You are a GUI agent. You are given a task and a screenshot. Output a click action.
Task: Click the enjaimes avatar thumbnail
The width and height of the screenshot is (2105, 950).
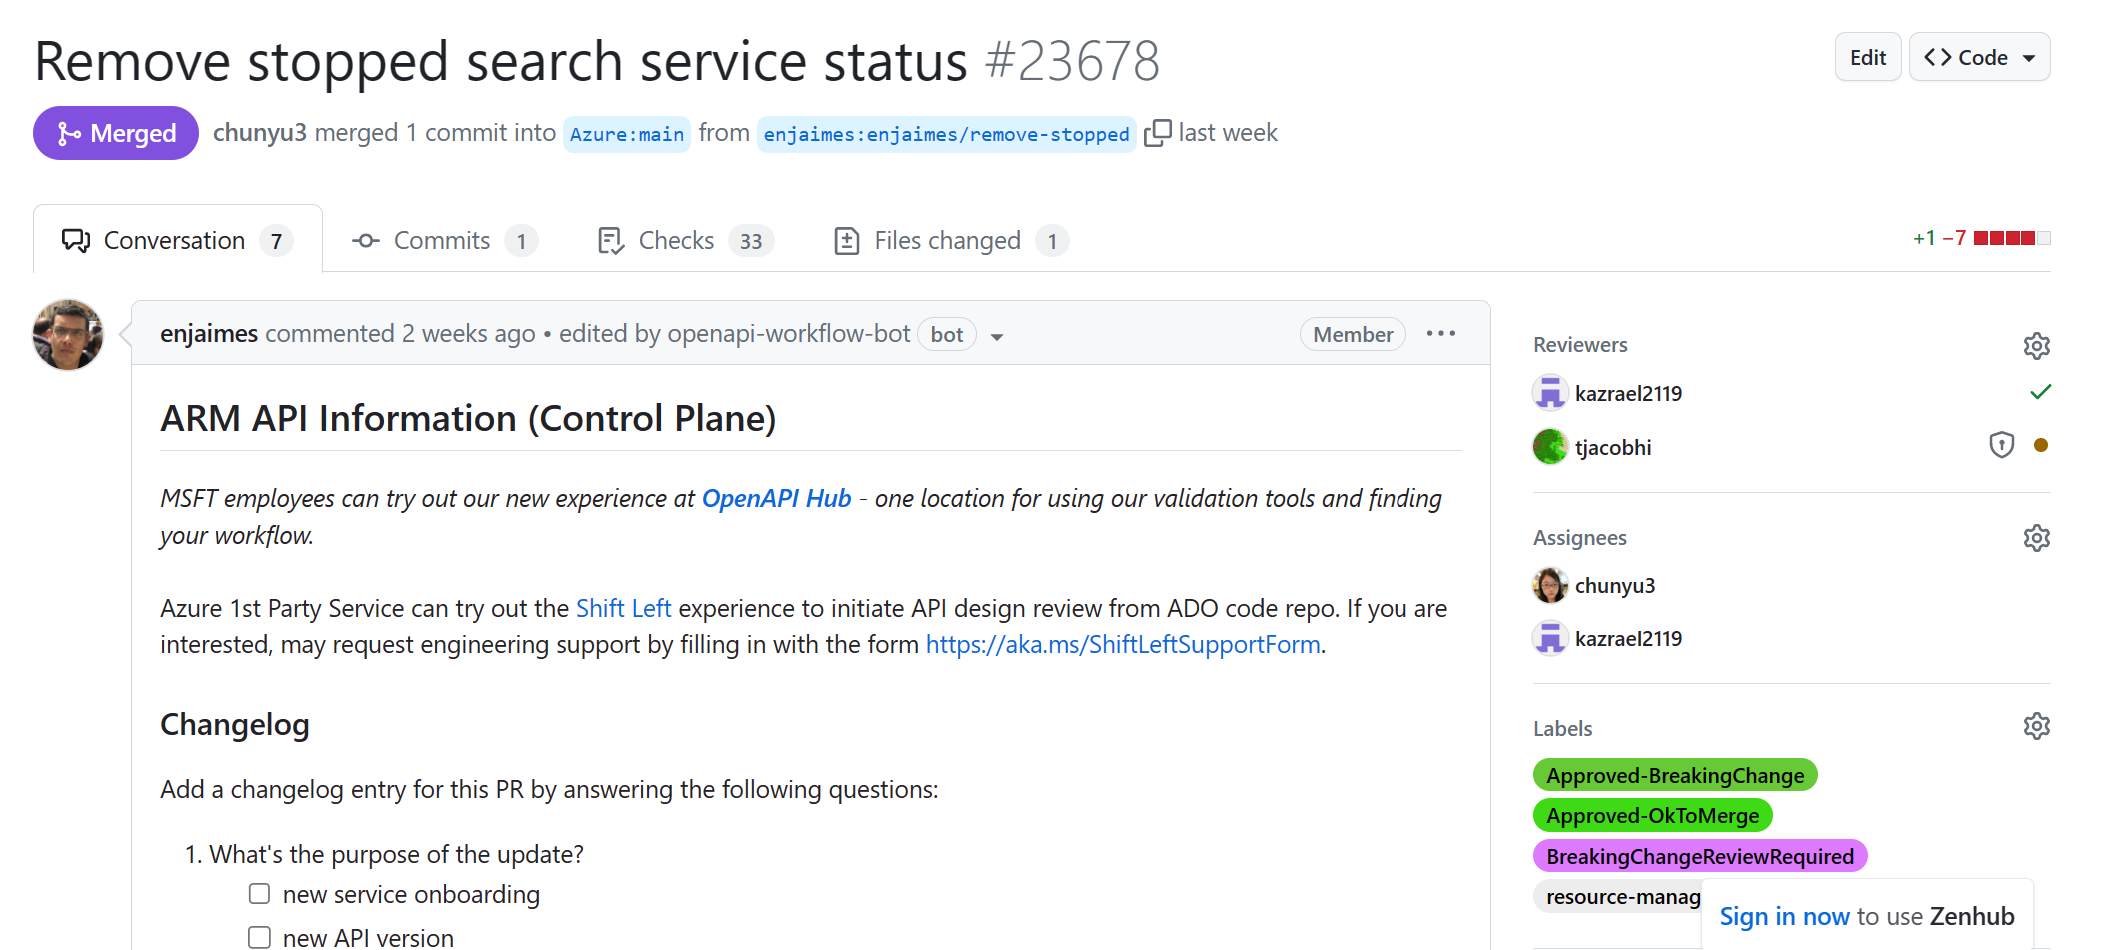(67, 335)
